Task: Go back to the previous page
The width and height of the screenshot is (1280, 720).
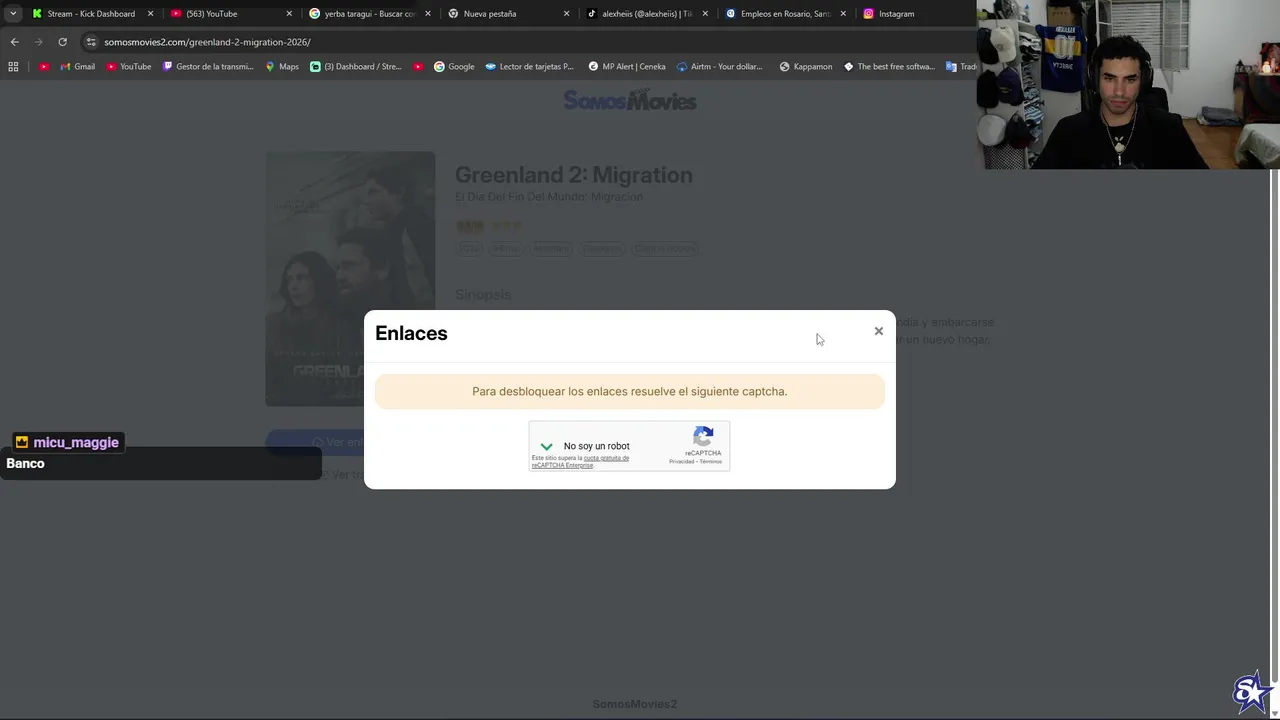Action: [x=14, y=42]
